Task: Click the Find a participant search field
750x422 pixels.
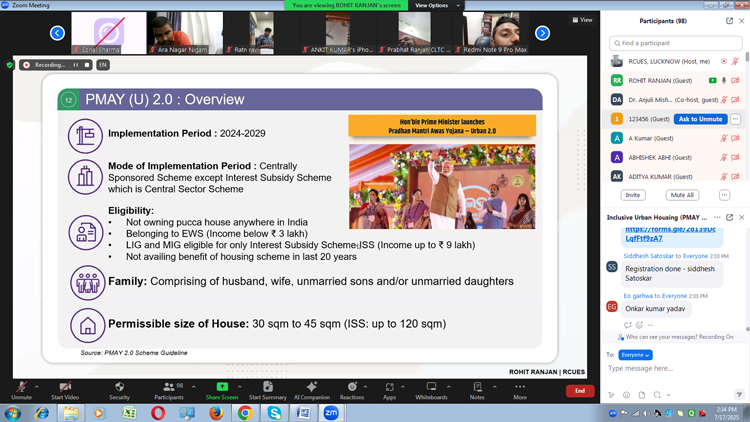Action: (675, 43)
